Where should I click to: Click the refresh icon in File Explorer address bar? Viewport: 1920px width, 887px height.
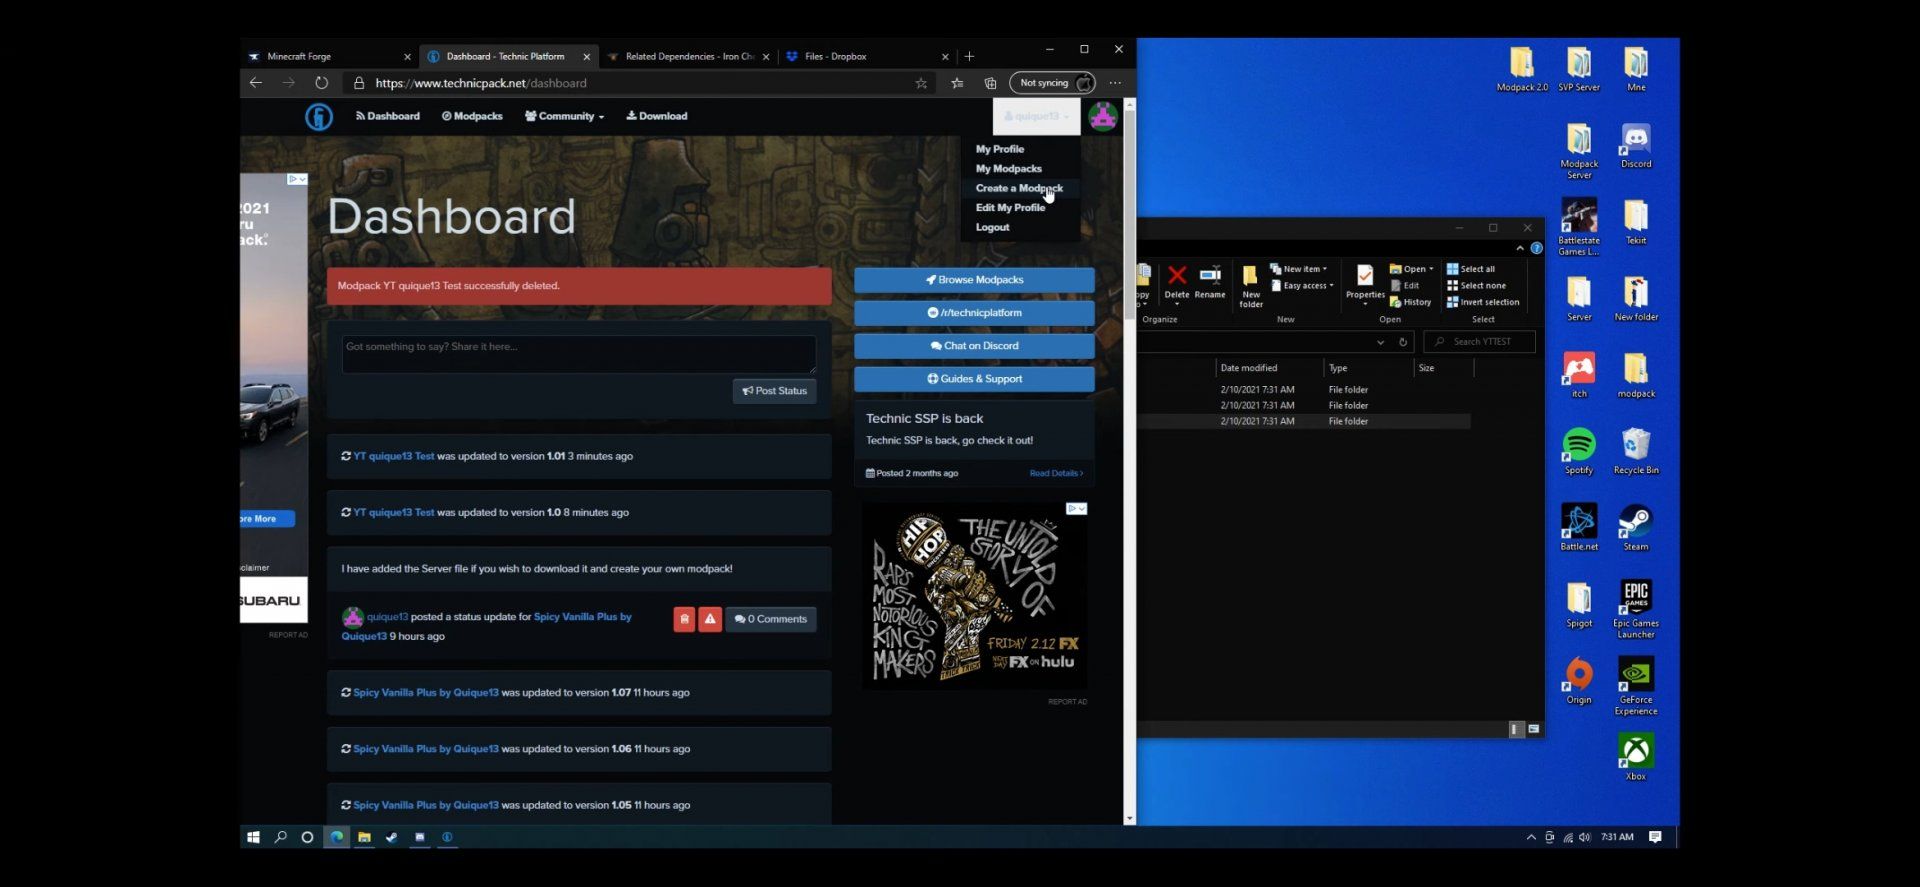[1403, 342]
